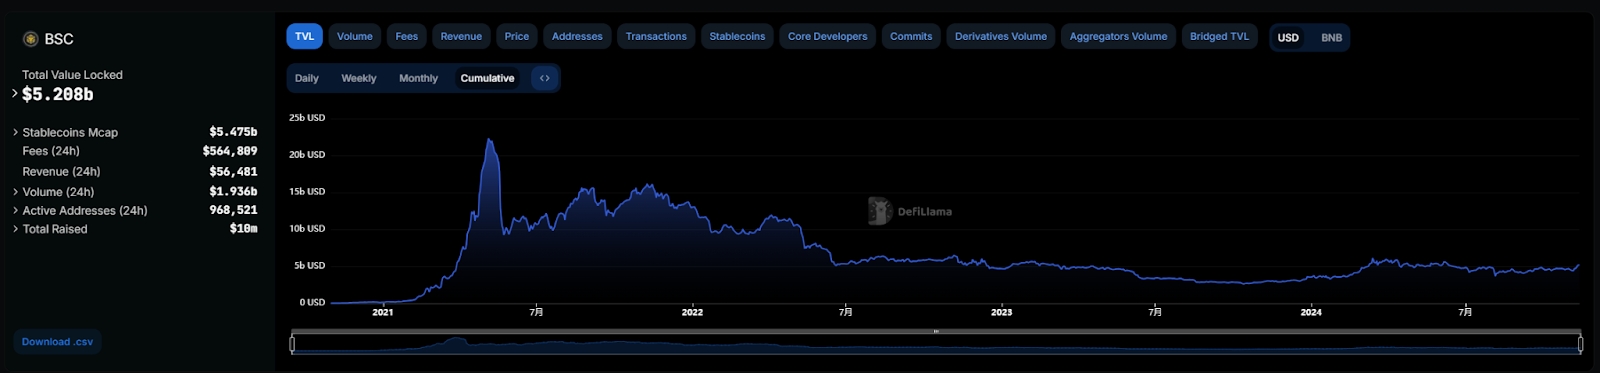The height and width of the screenshot is (373, 1600).
Task: Expand the Stablecoins Mcap row
Action: click(x=15, y=132)
